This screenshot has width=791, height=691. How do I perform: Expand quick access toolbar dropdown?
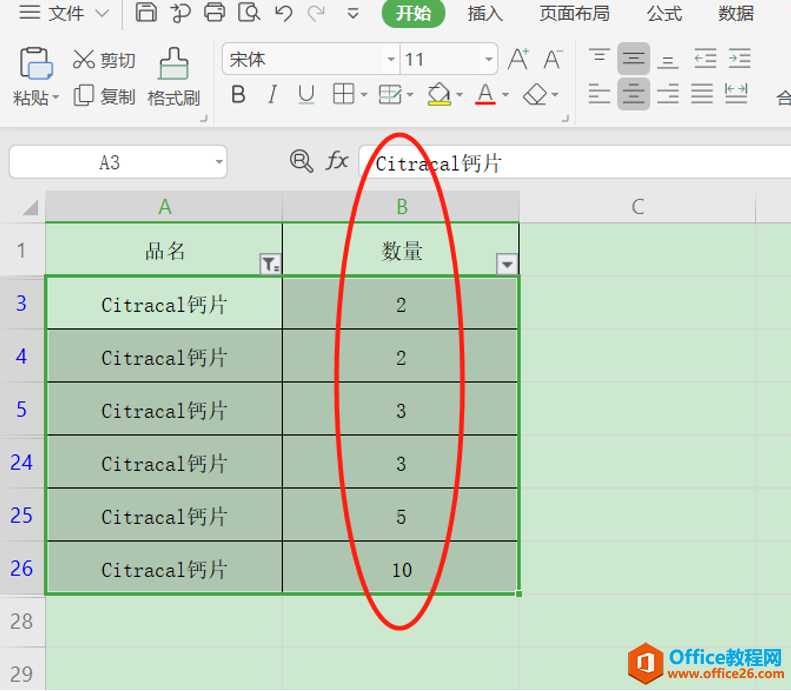[353, 14]
